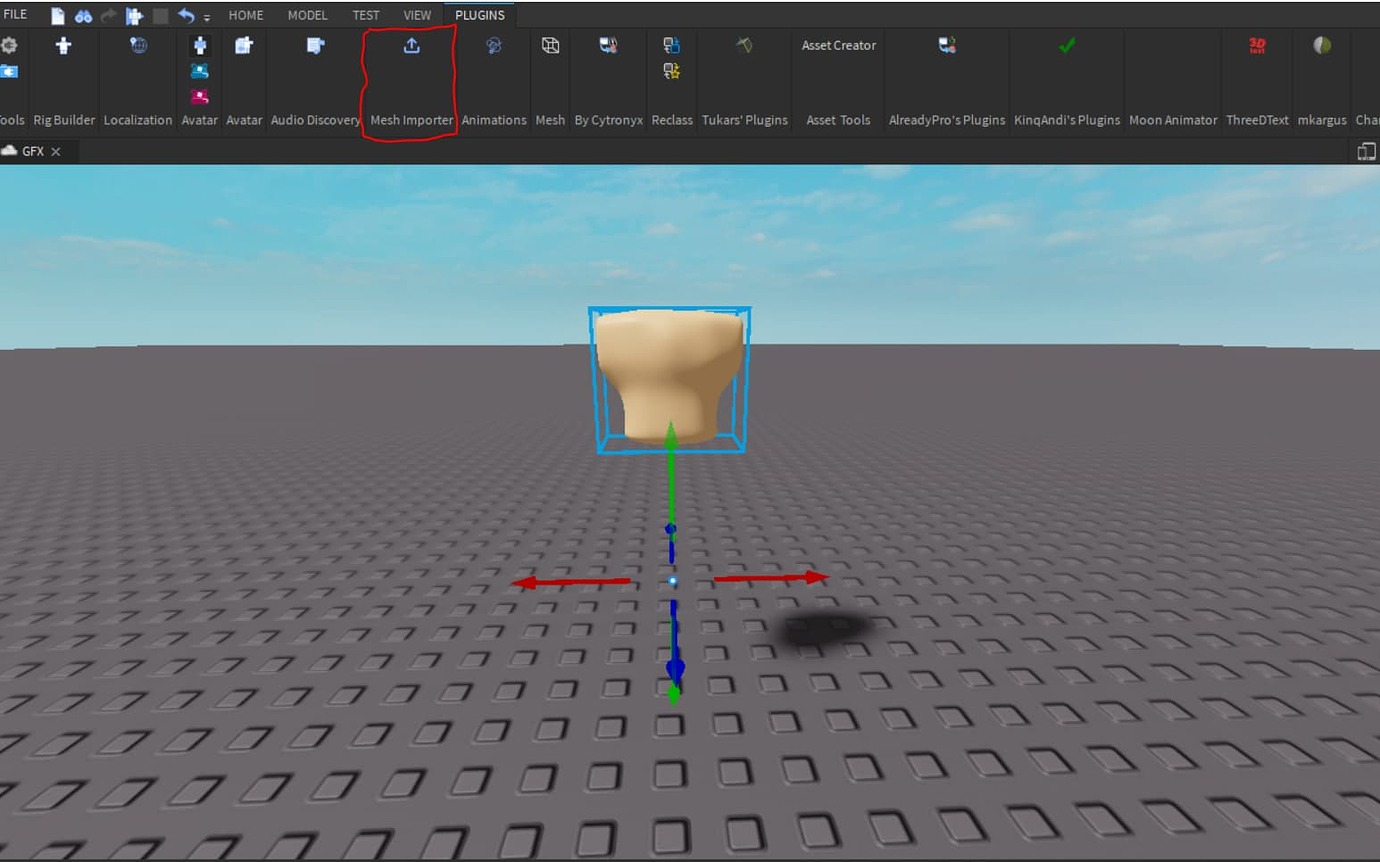Select the GFX document tab

(x=33, y=151)
